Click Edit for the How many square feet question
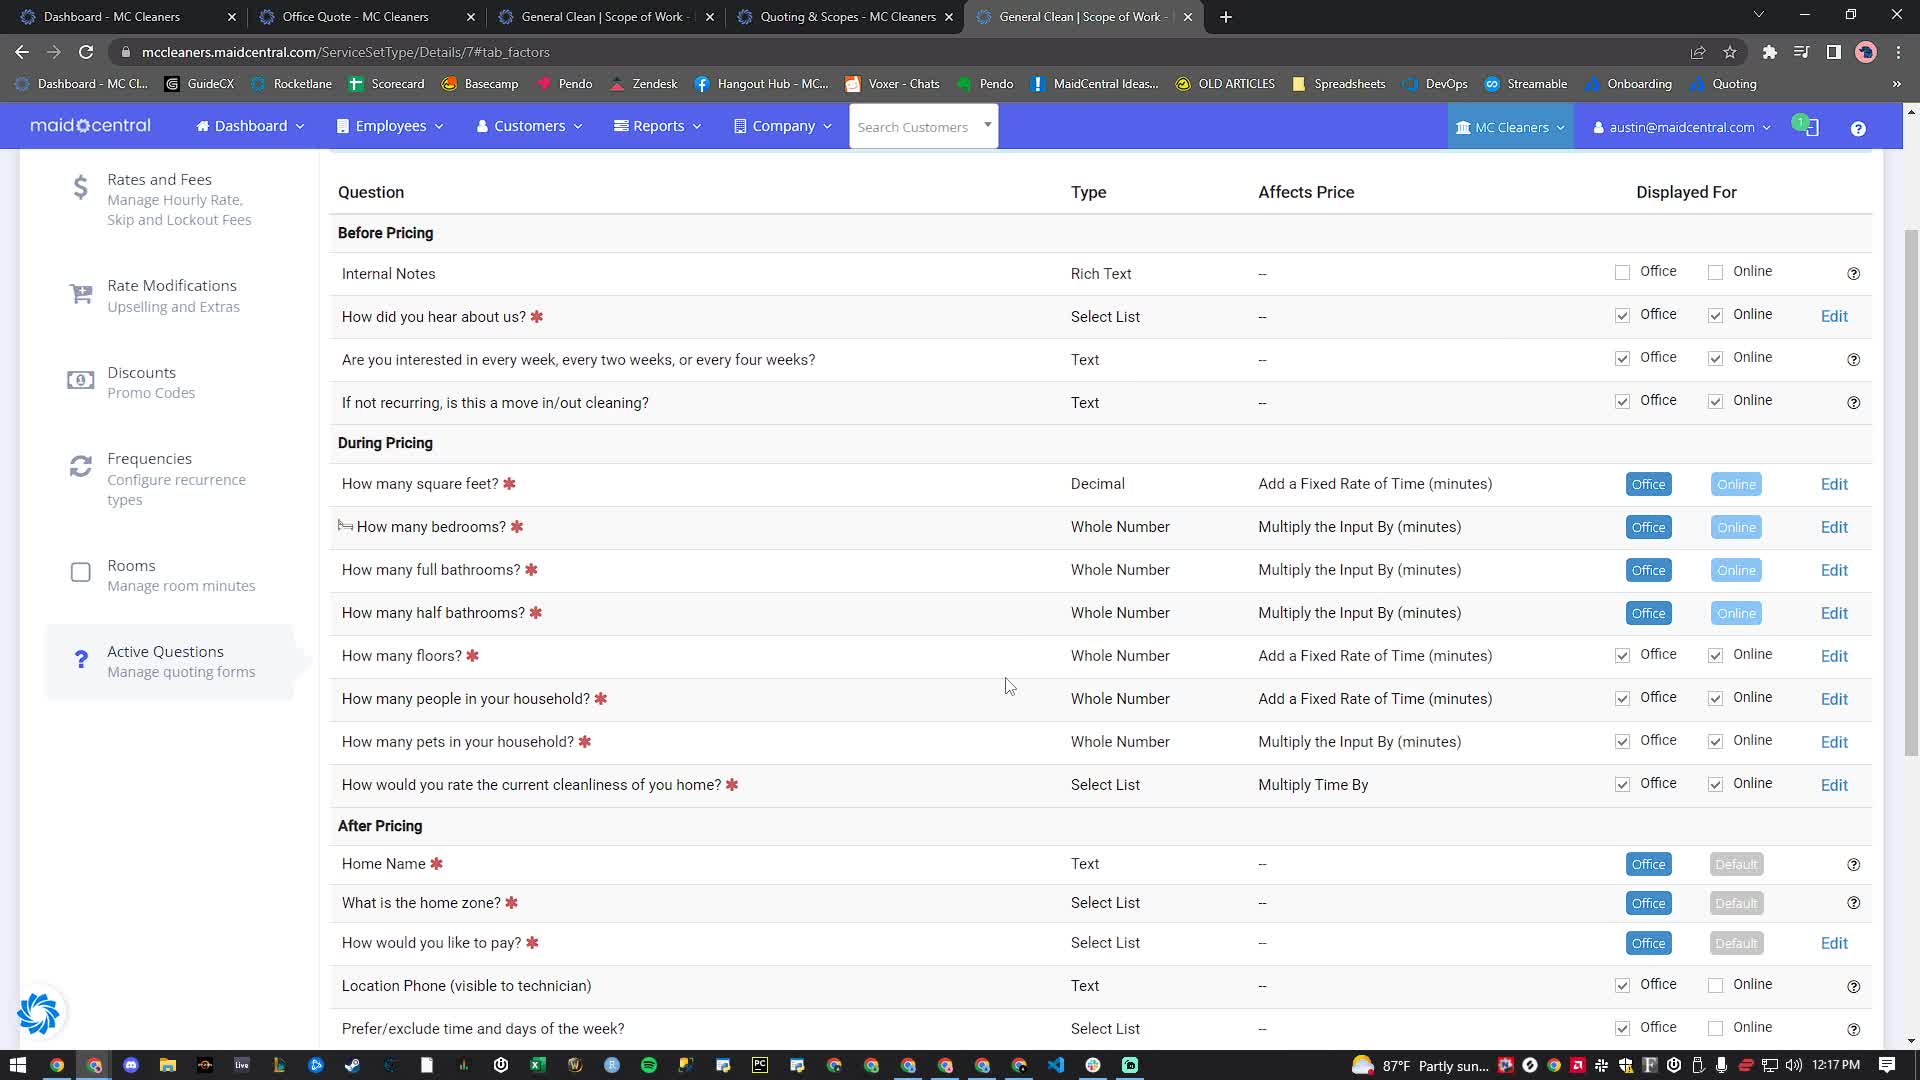 coord(1835,484)
